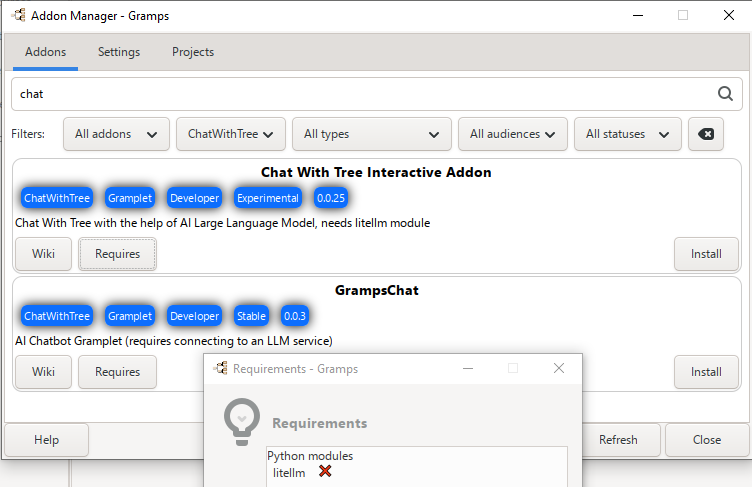Open the All addons filter dropdown

tap(116, 134)
